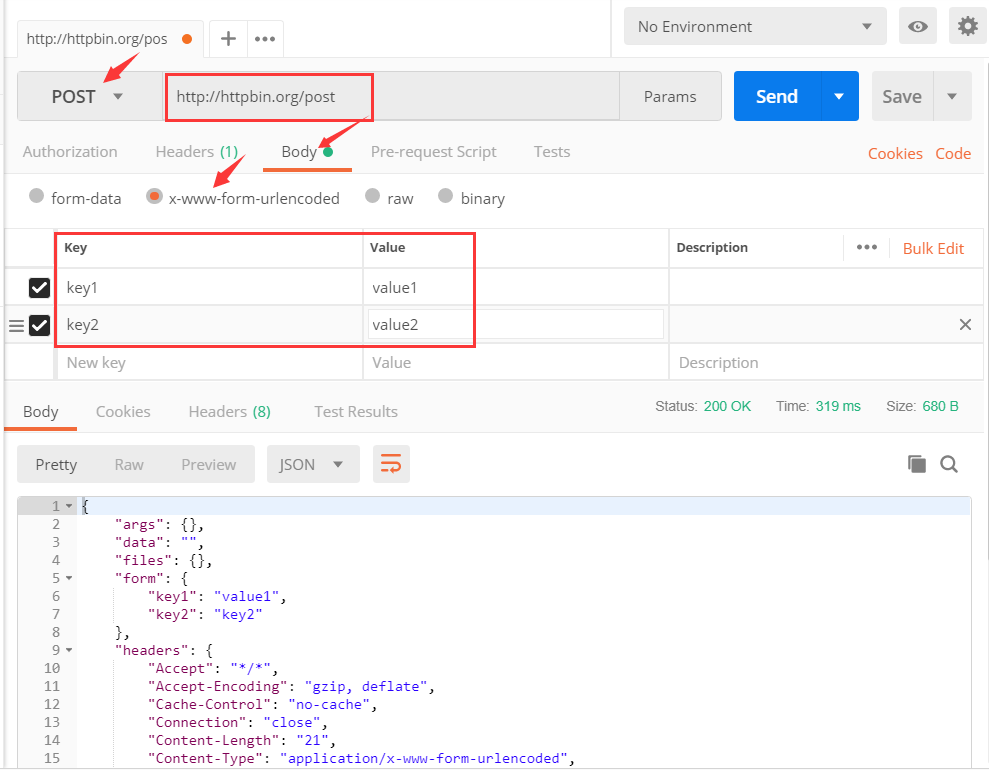The image size is (989, 770).
Task: Switch to the Pre-request Script tab
Action: (433, 152)
